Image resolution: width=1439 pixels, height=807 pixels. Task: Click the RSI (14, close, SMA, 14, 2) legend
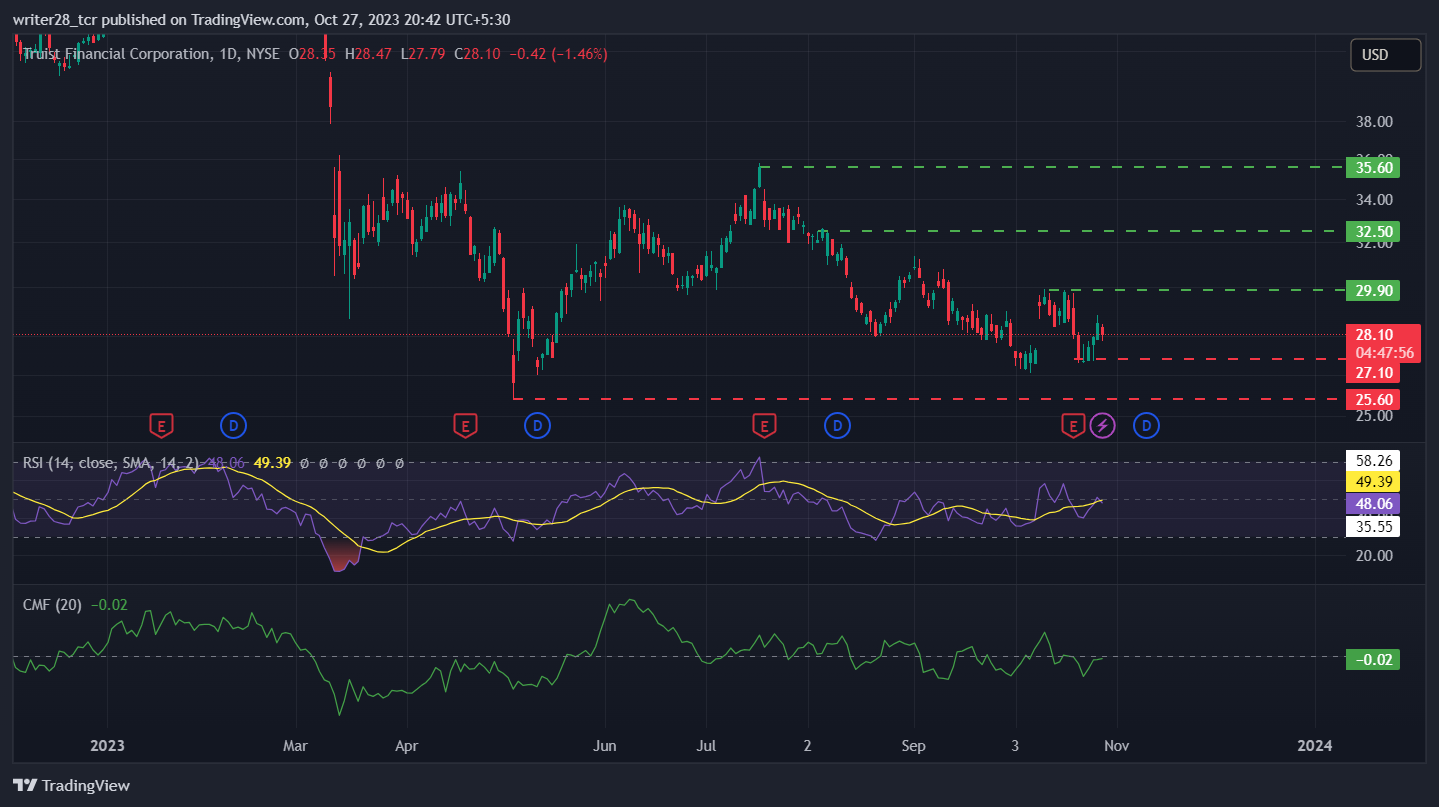click(111, 463)
